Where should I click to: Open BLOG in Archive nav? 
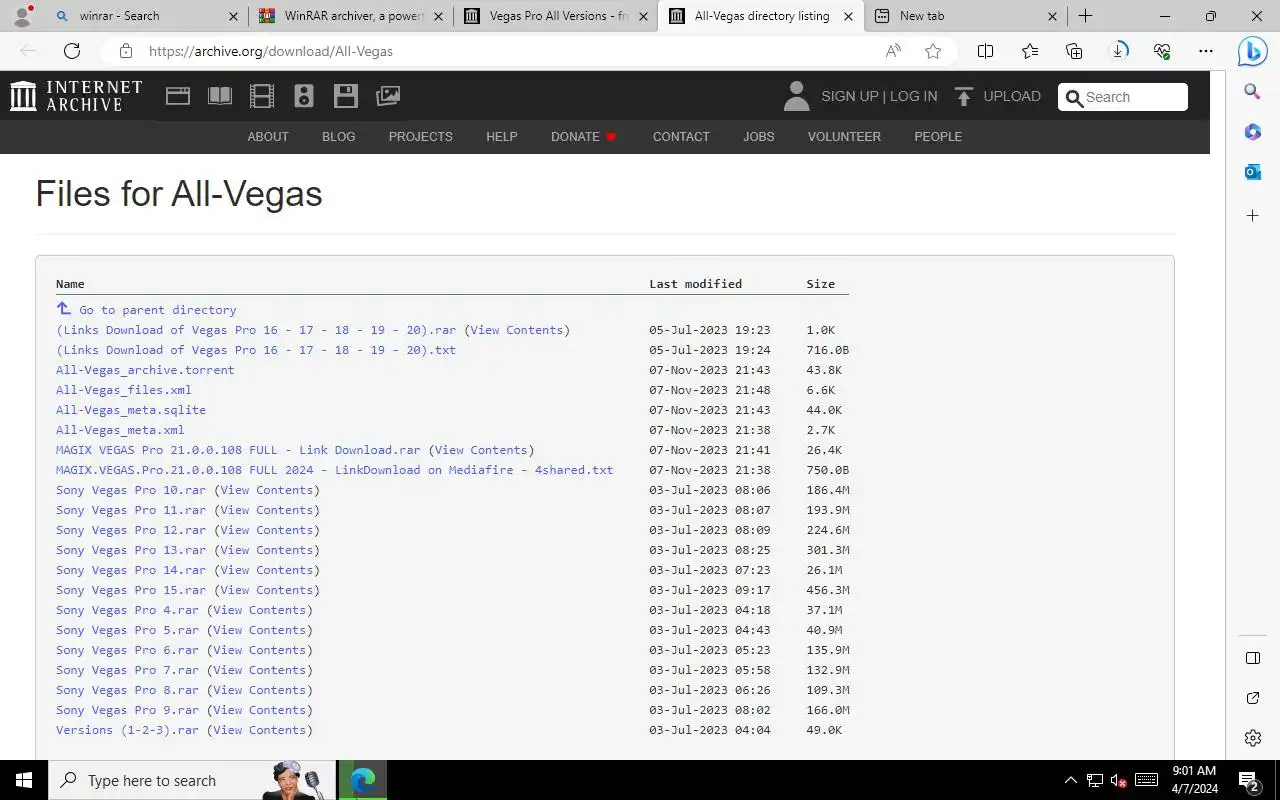click(x=339, y=137)
